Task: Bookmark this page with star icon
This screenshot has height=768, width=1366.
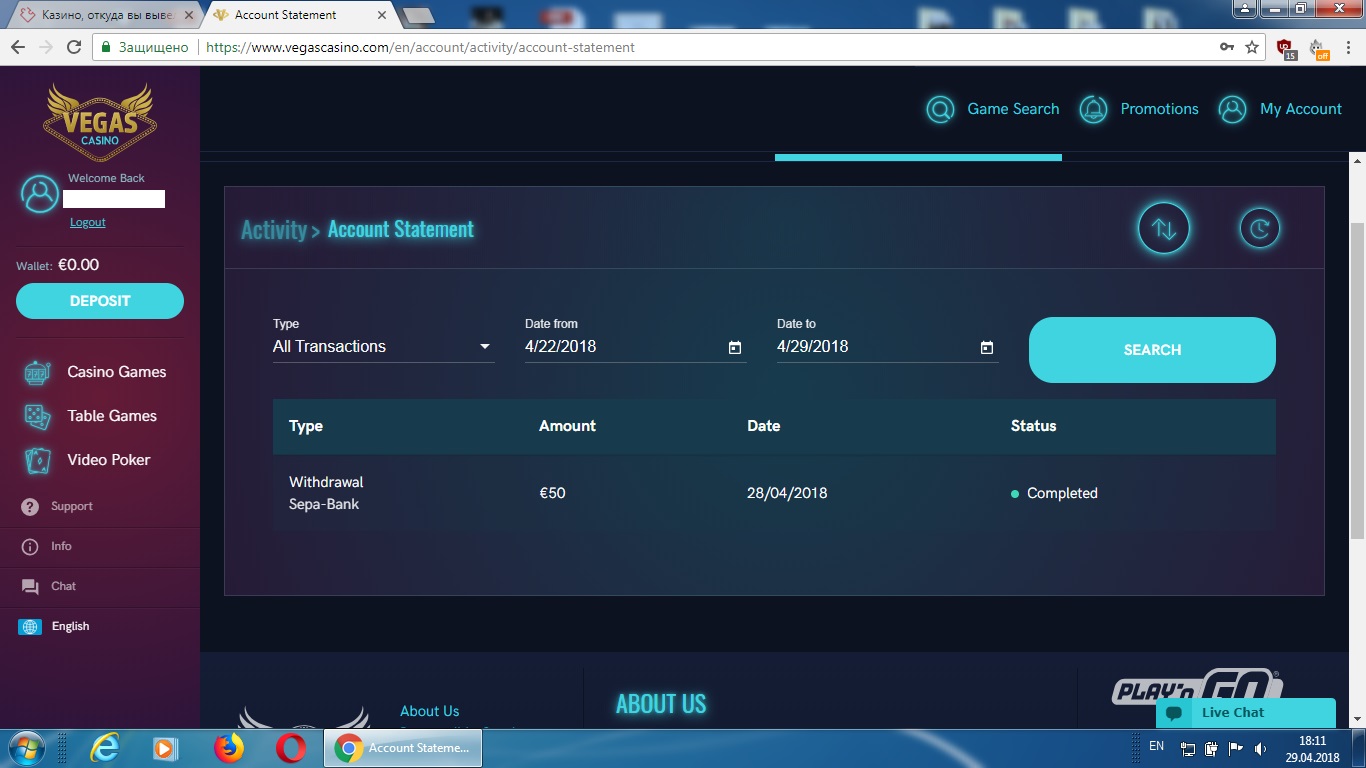Action: [1252, 47]
